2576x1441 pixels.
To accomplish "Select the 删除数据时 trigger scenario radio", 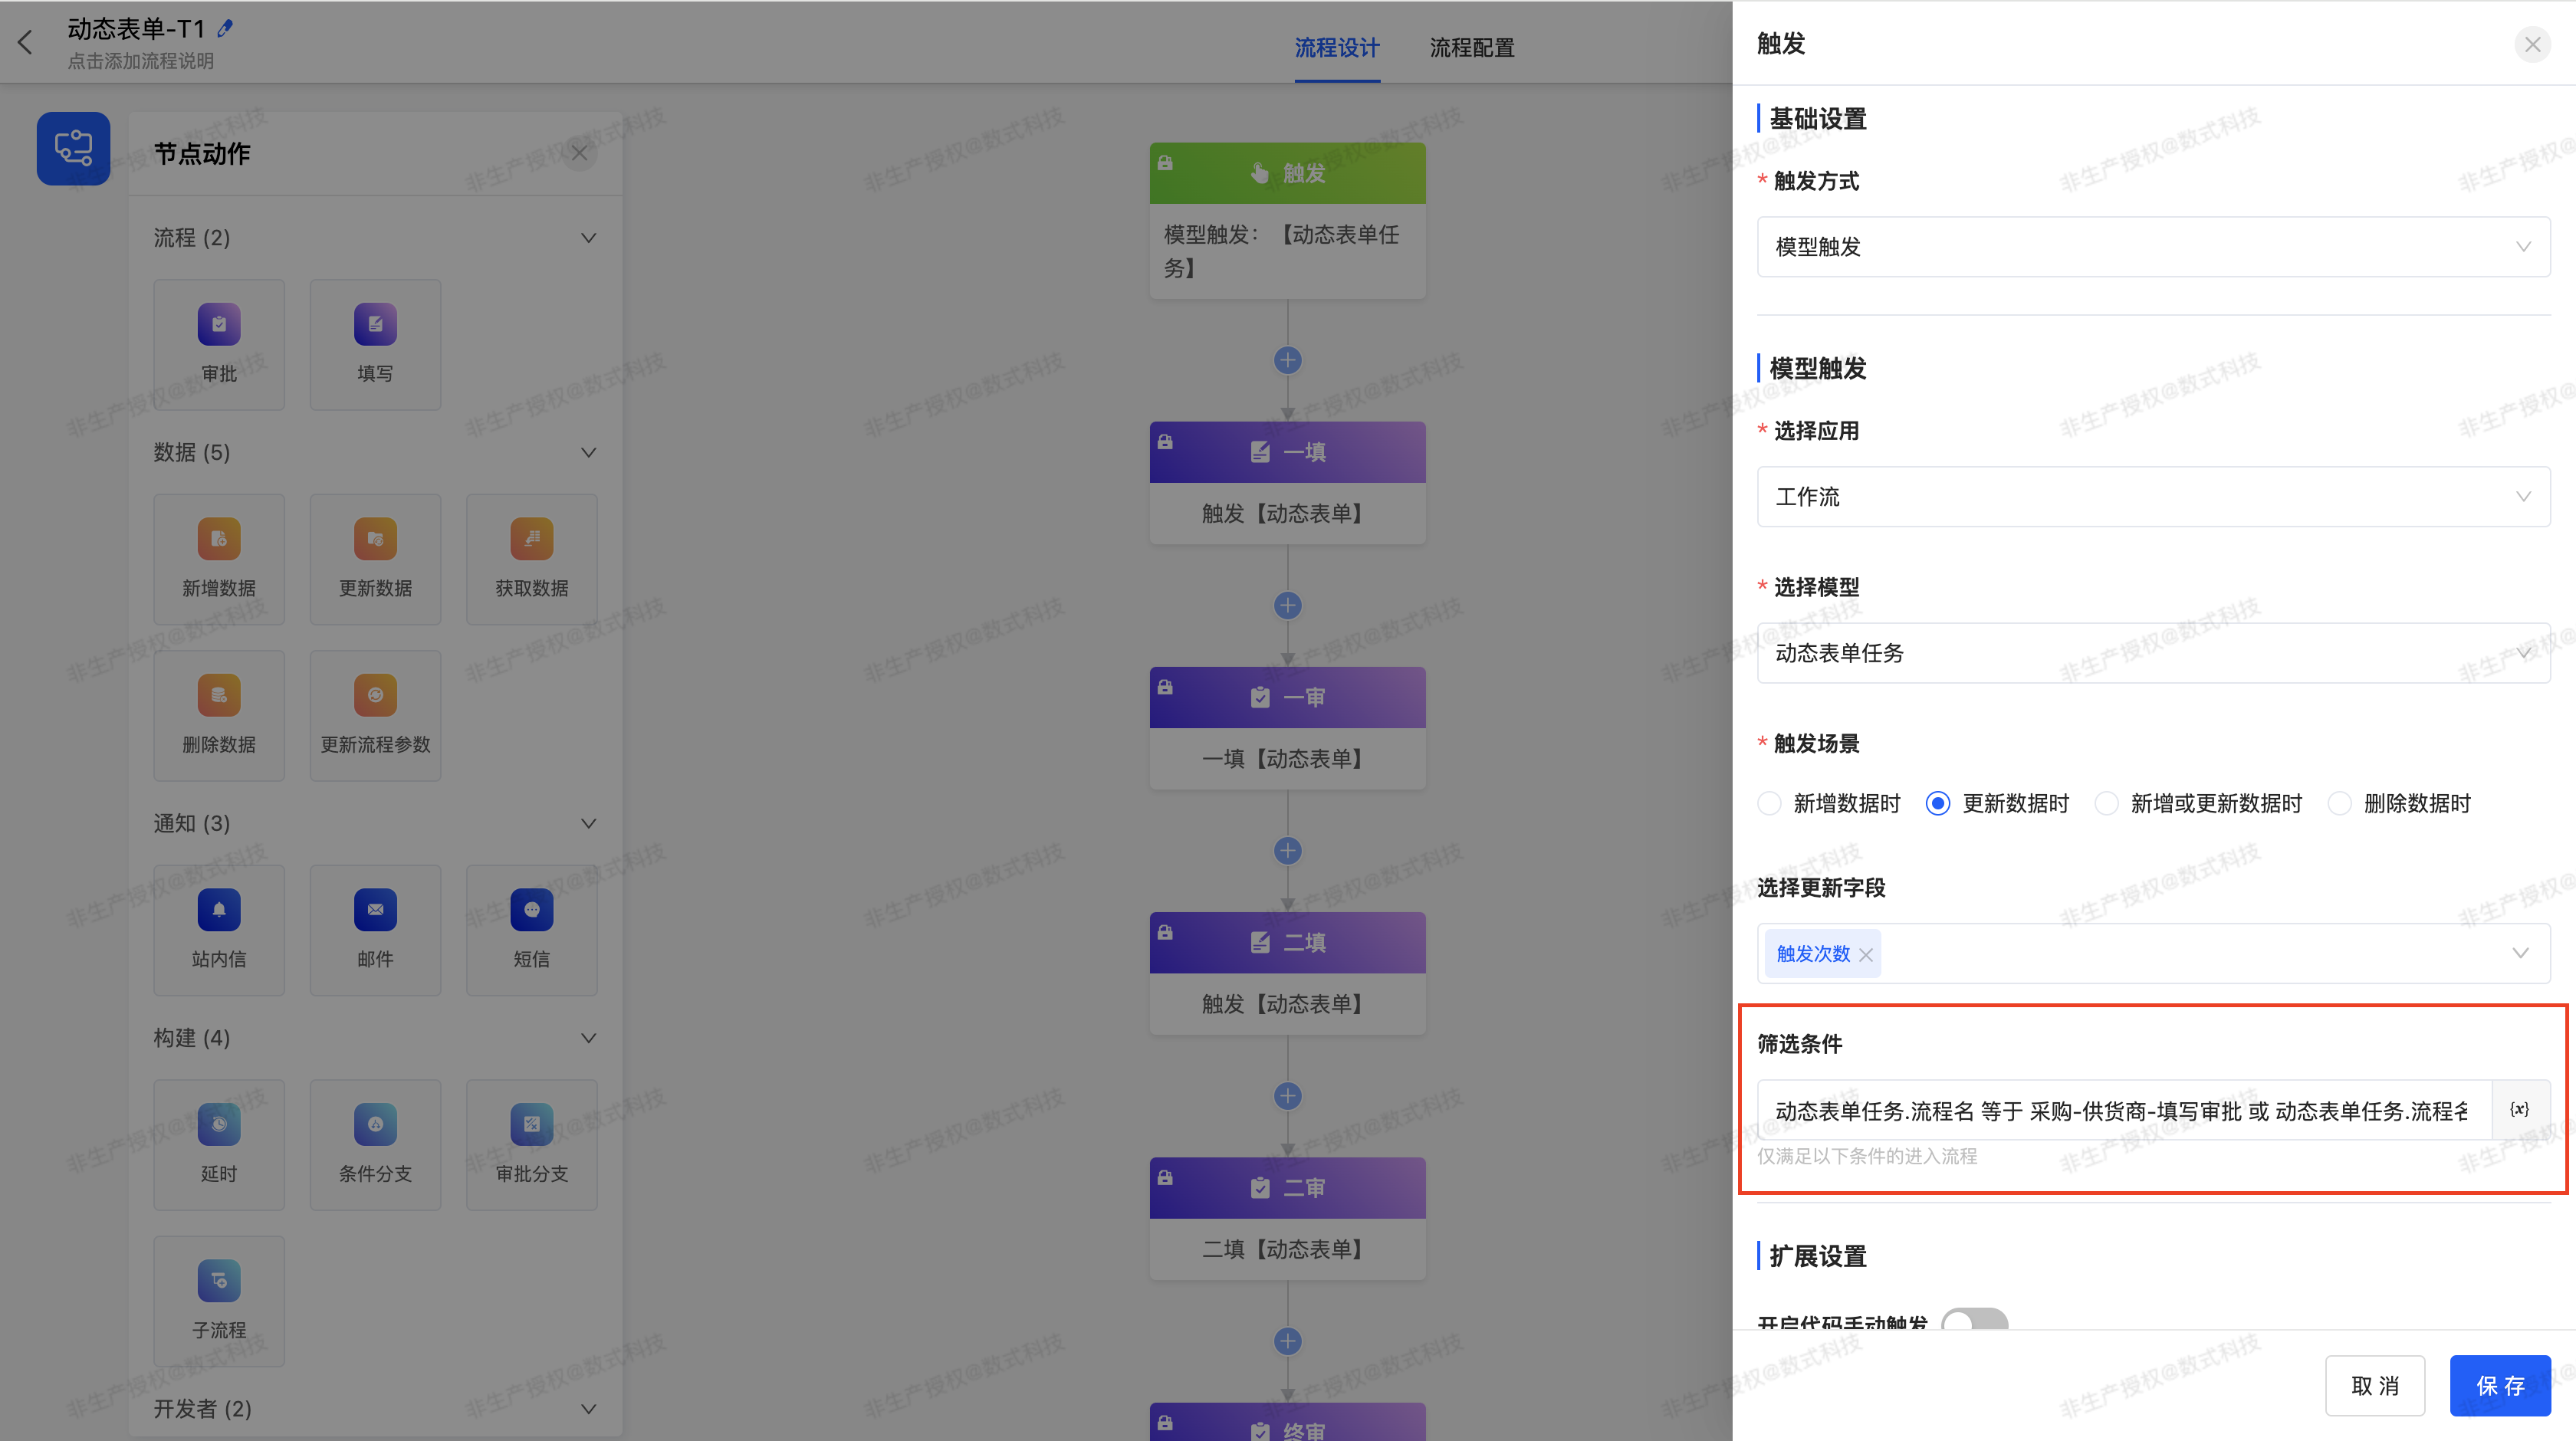I will pyautogui.click(x=2340, y=803).
